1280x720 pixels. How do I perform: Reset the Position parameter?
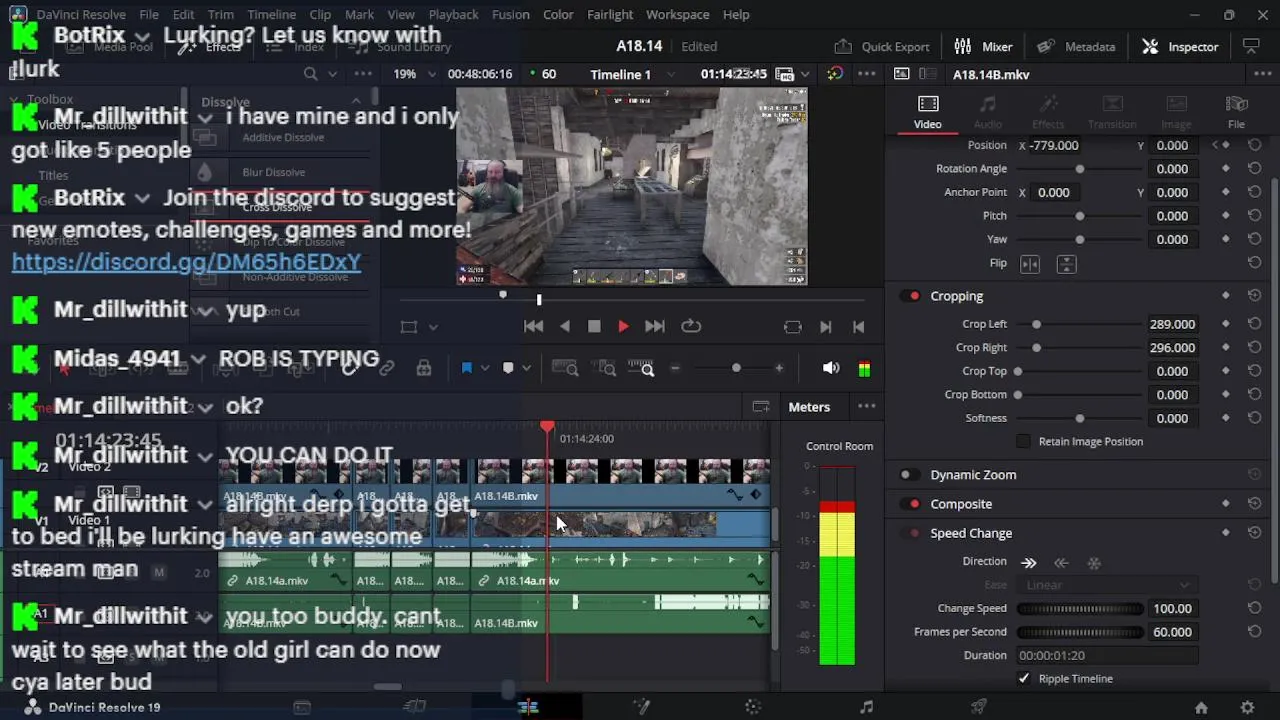pos(1254,145)
